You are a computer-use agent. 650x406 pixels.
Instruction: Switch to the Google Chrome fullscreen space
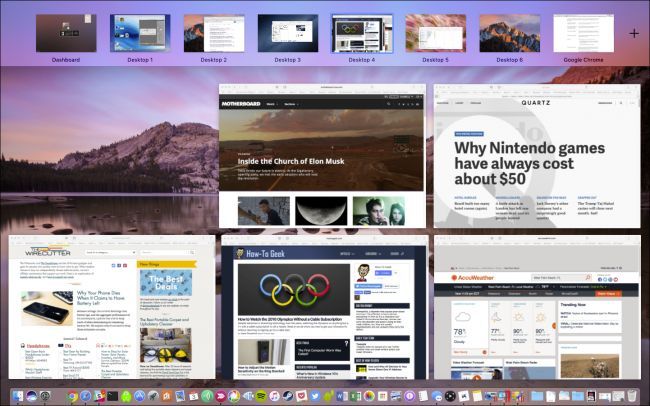(x=583, y=33)
